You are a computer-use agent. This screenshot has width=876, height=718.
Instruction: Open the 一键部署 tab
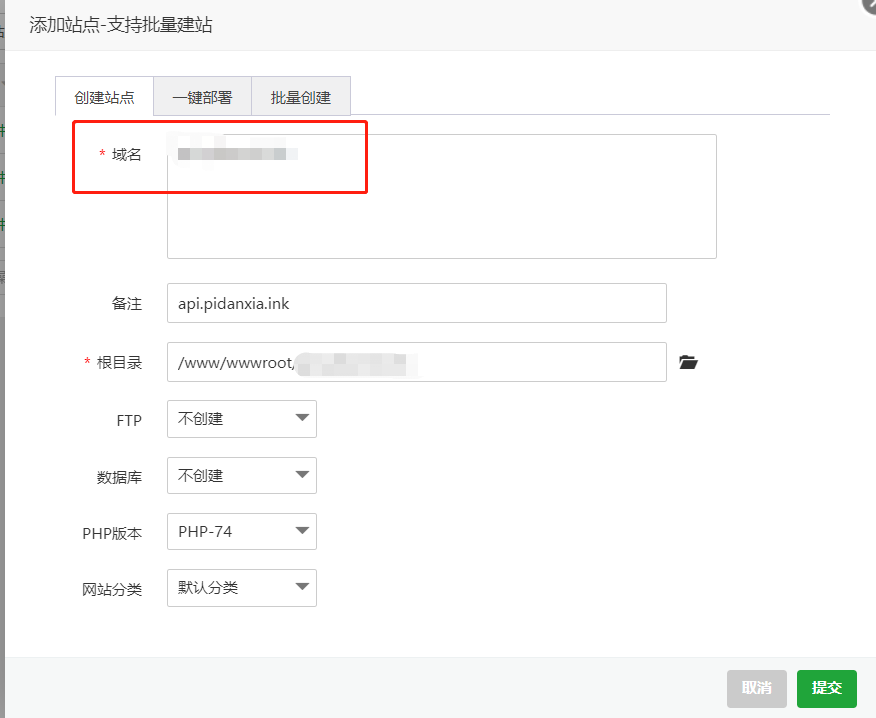[202, 98]
